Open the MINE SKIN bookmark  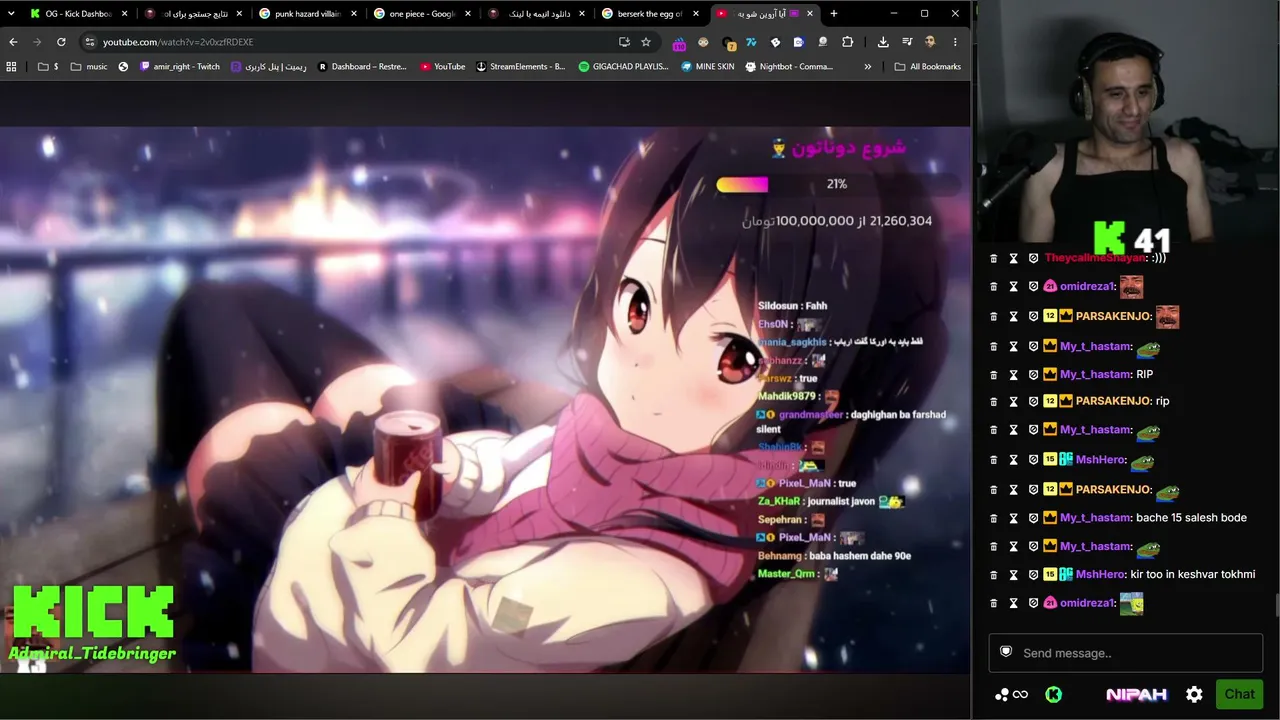pyautogui.click(x=708, y=67)
